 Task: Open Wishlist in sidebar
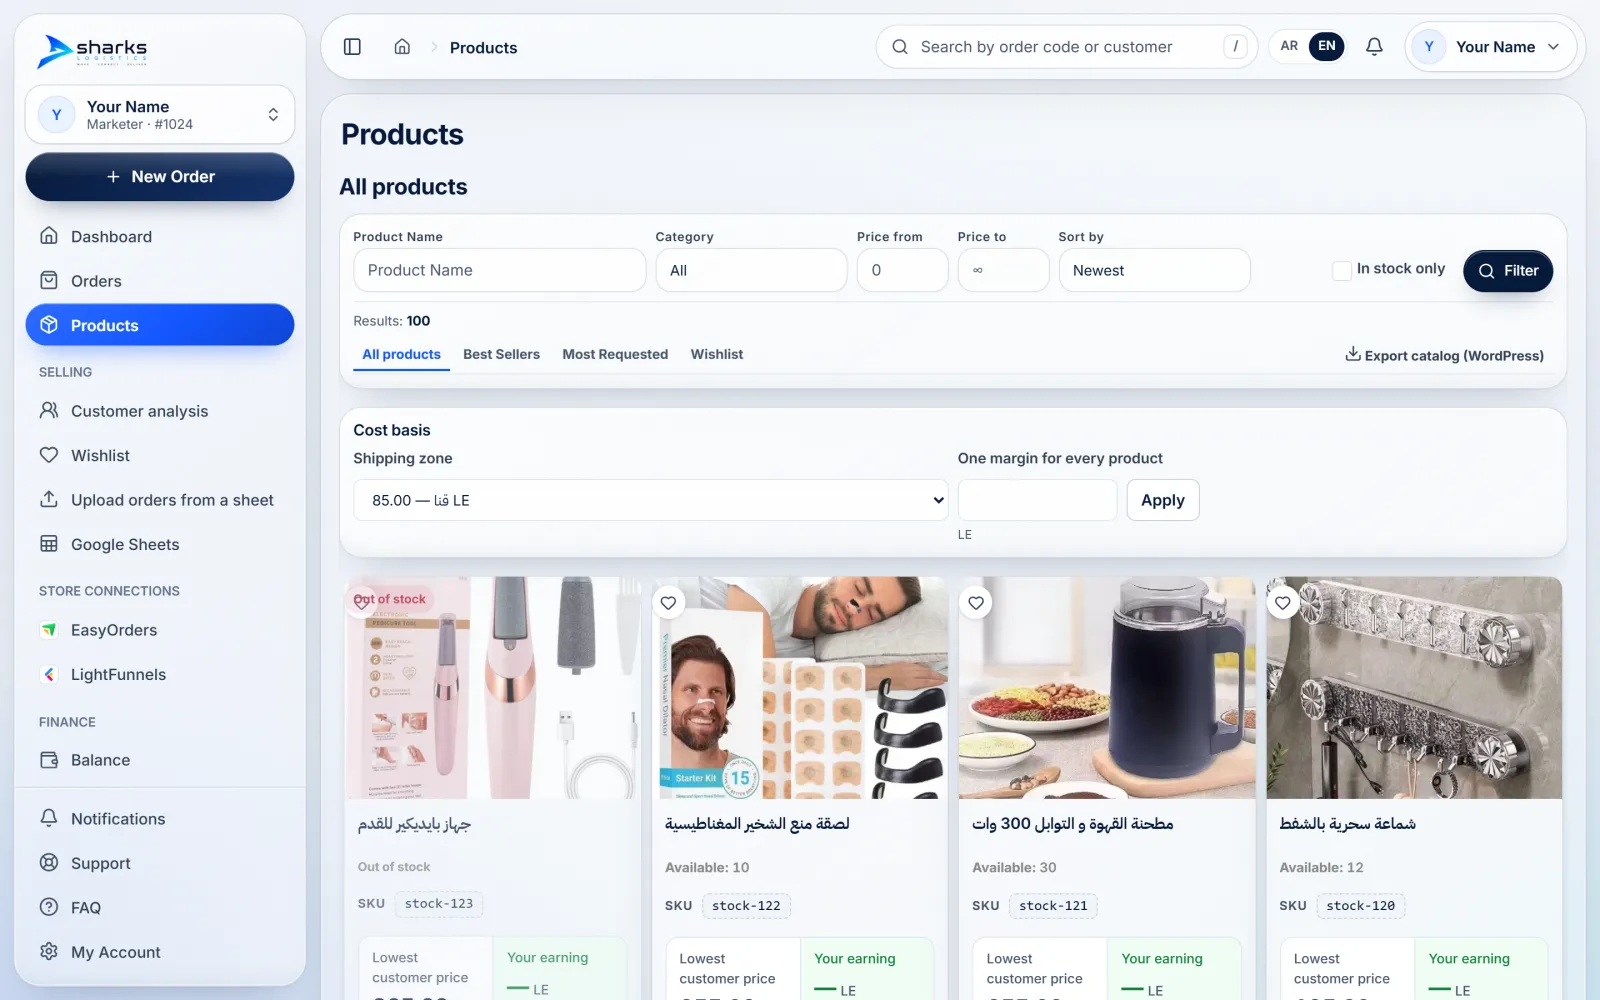tap(160, 455)
